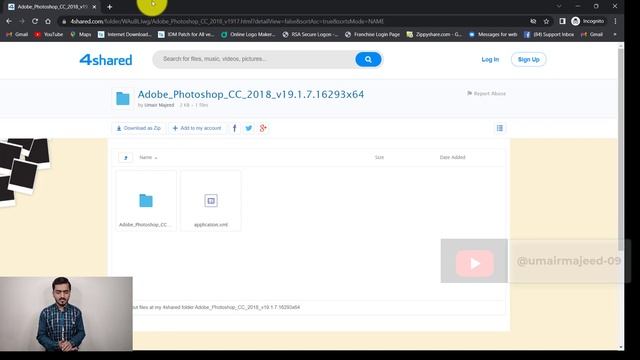Viewport: 640px width, 360px height.
Task: Click the Log In link
Action: click(490, 60)
